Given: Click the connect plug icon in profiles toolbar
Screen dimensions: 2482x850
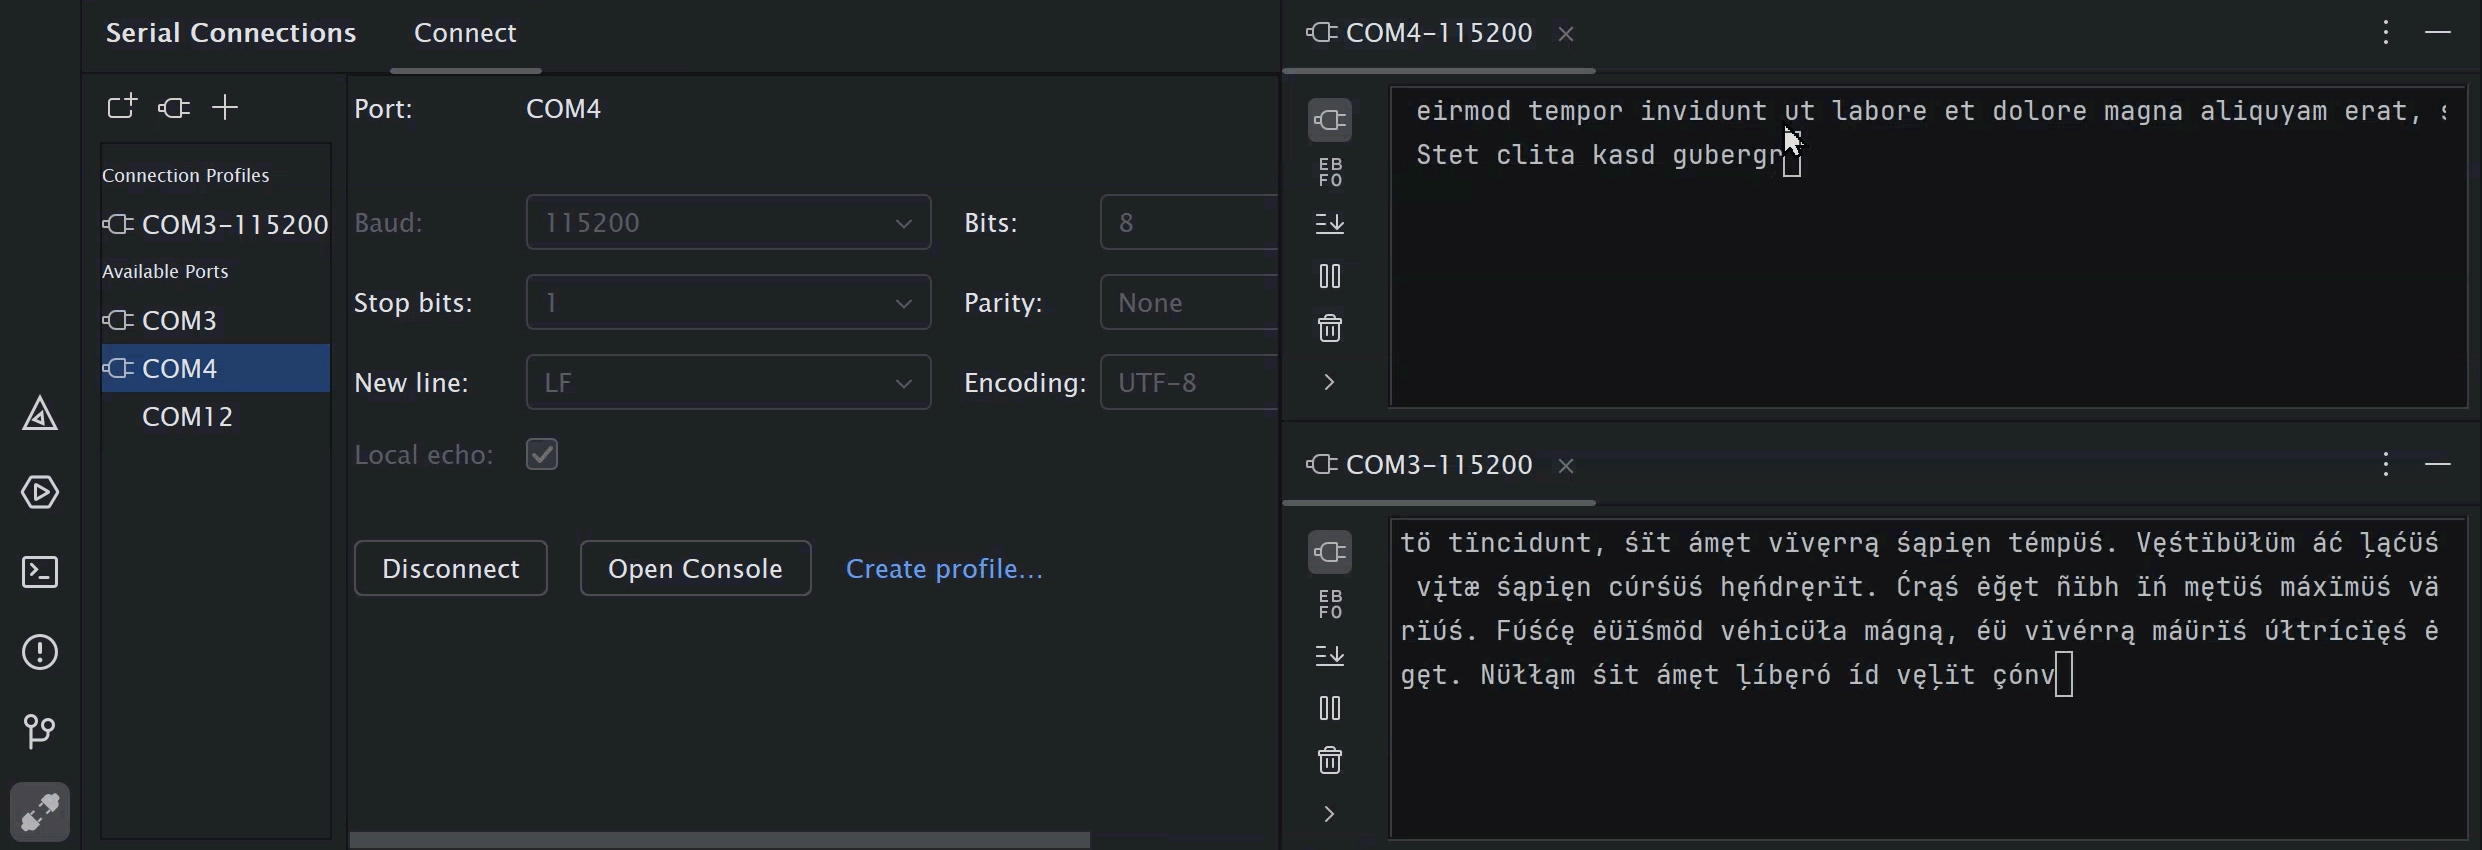Looking at the screenshot, I should [174, 107].
